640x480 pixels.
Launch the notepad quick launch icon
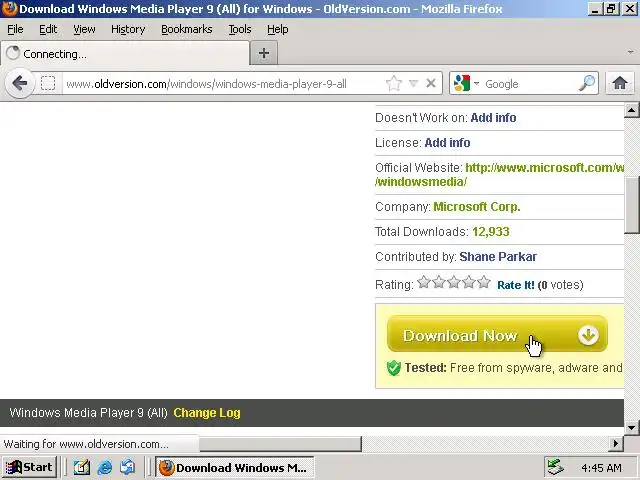82,467
